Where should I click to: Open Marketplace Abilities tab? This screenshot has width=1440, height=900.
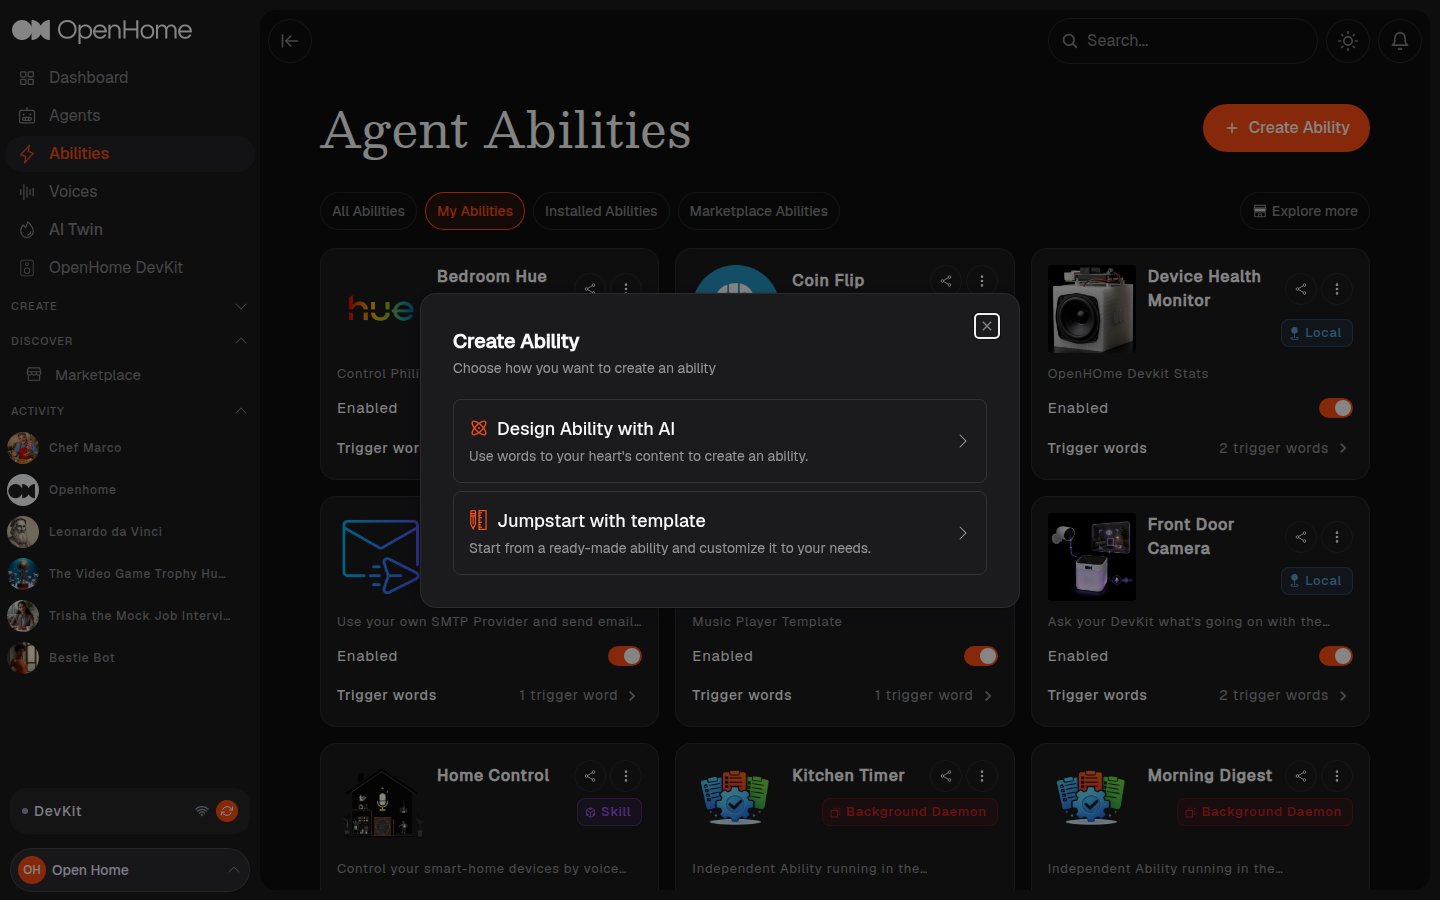(x=758, y=211)
